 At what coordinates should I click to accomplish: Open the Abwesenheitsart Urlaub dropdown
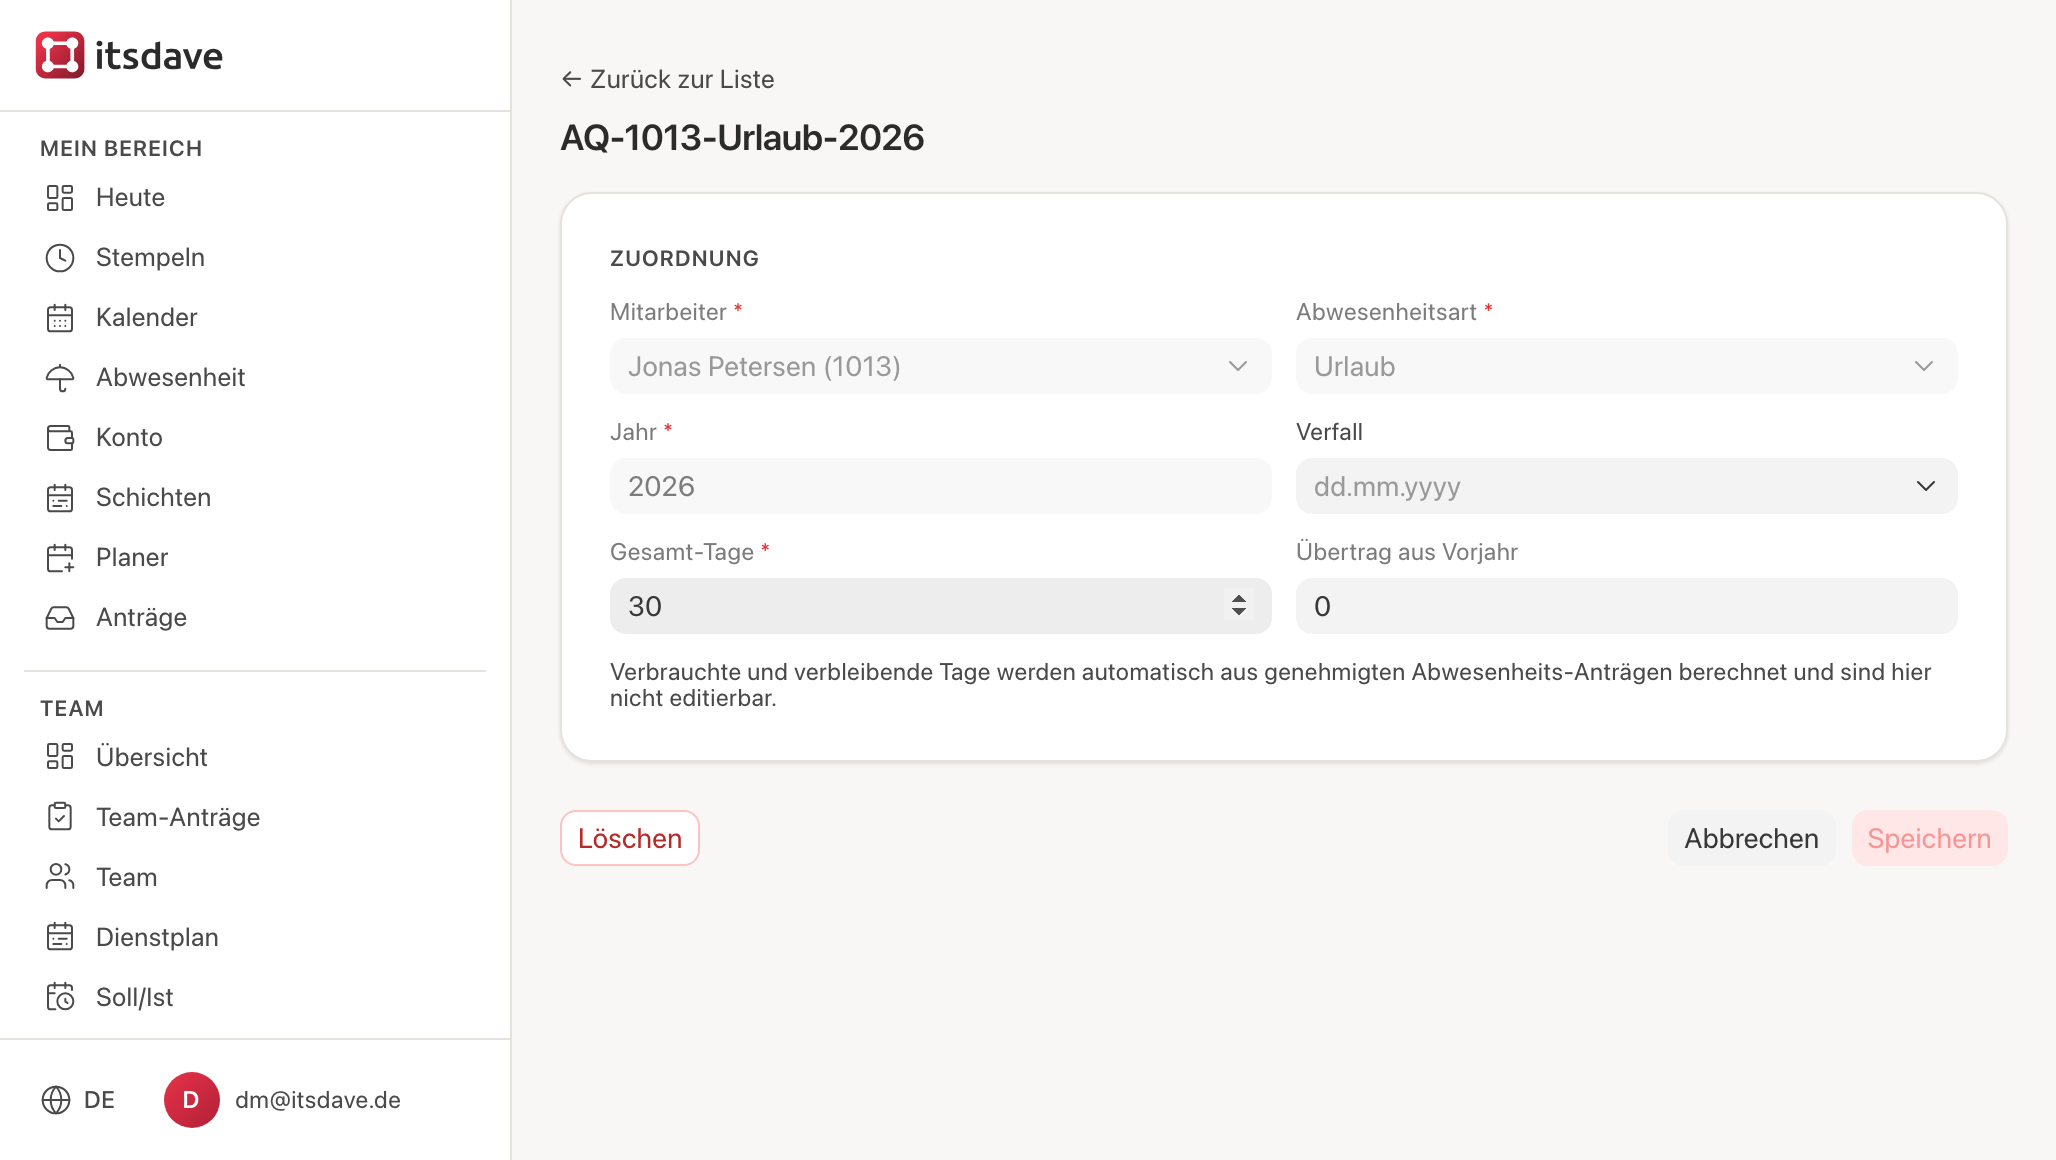1626,366
